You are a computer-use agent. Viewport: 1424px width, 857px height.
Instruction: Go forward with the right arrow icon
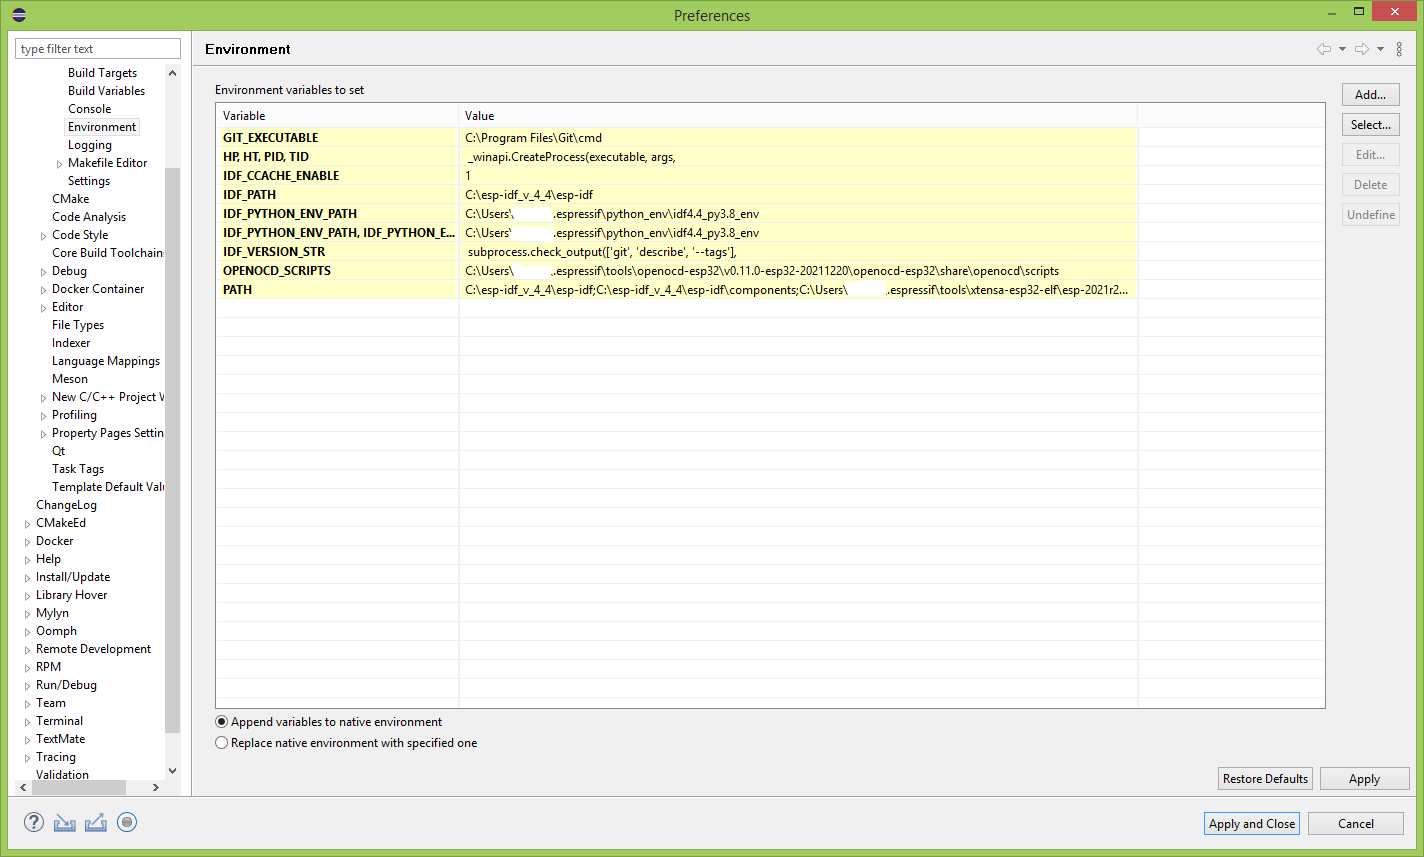click(1361, 49)
